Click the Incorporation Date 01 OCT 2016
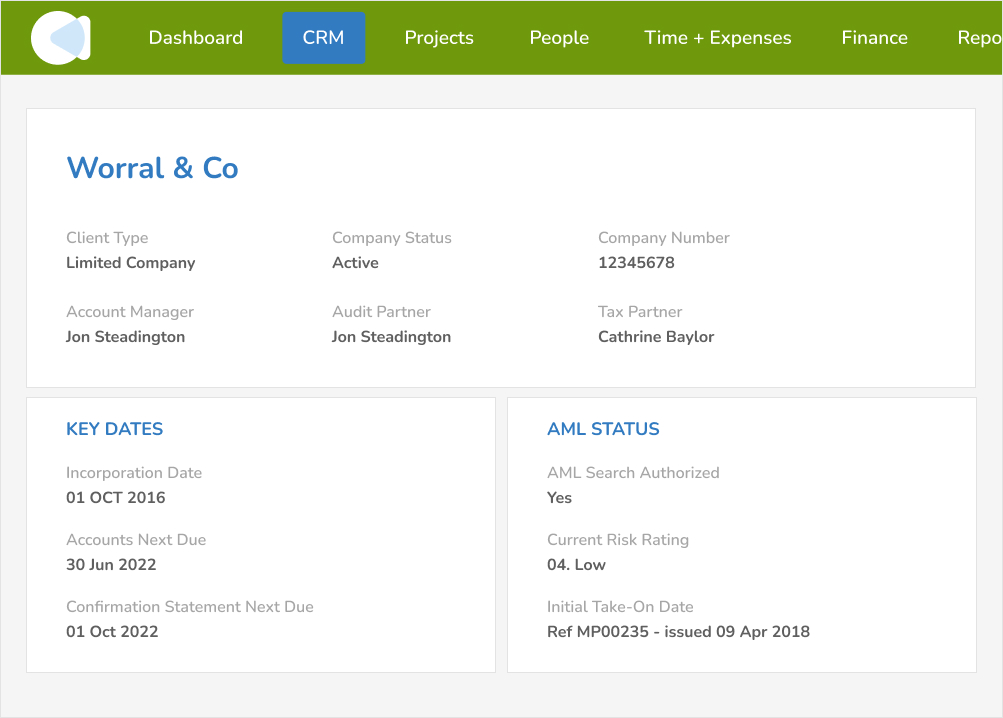1003x718 pixels. point(115,498)
